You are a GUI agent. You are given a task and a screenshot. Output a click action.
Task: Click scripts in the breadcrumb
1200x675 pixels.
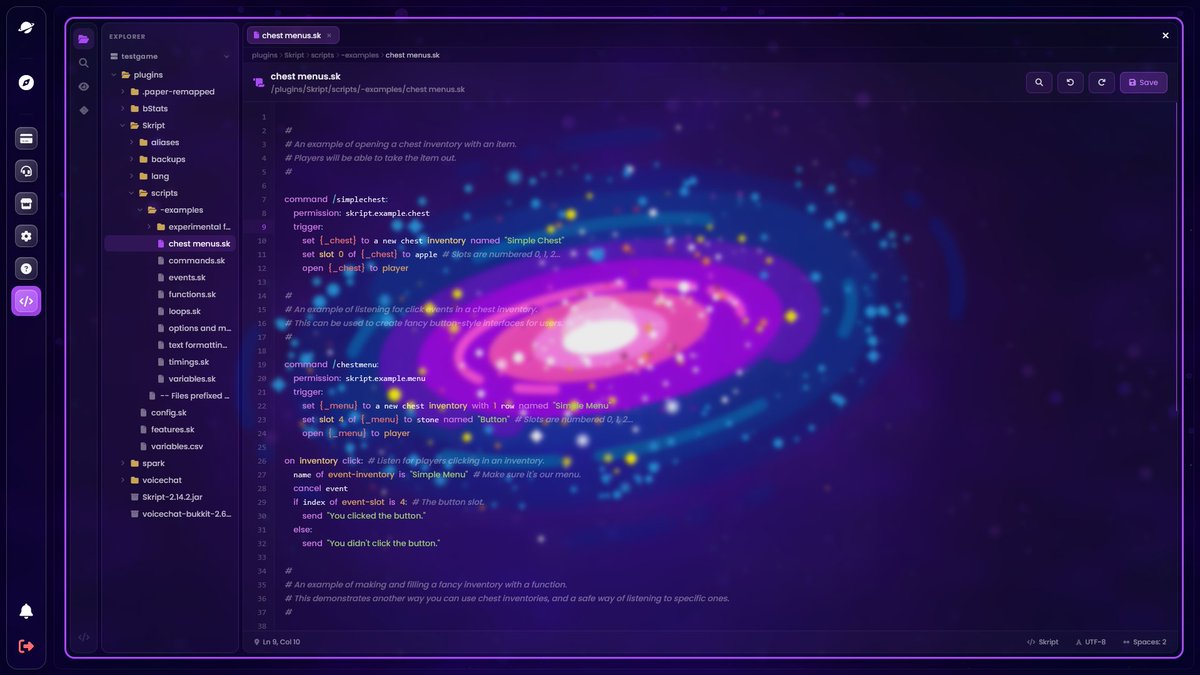click(x=322, y=55)
